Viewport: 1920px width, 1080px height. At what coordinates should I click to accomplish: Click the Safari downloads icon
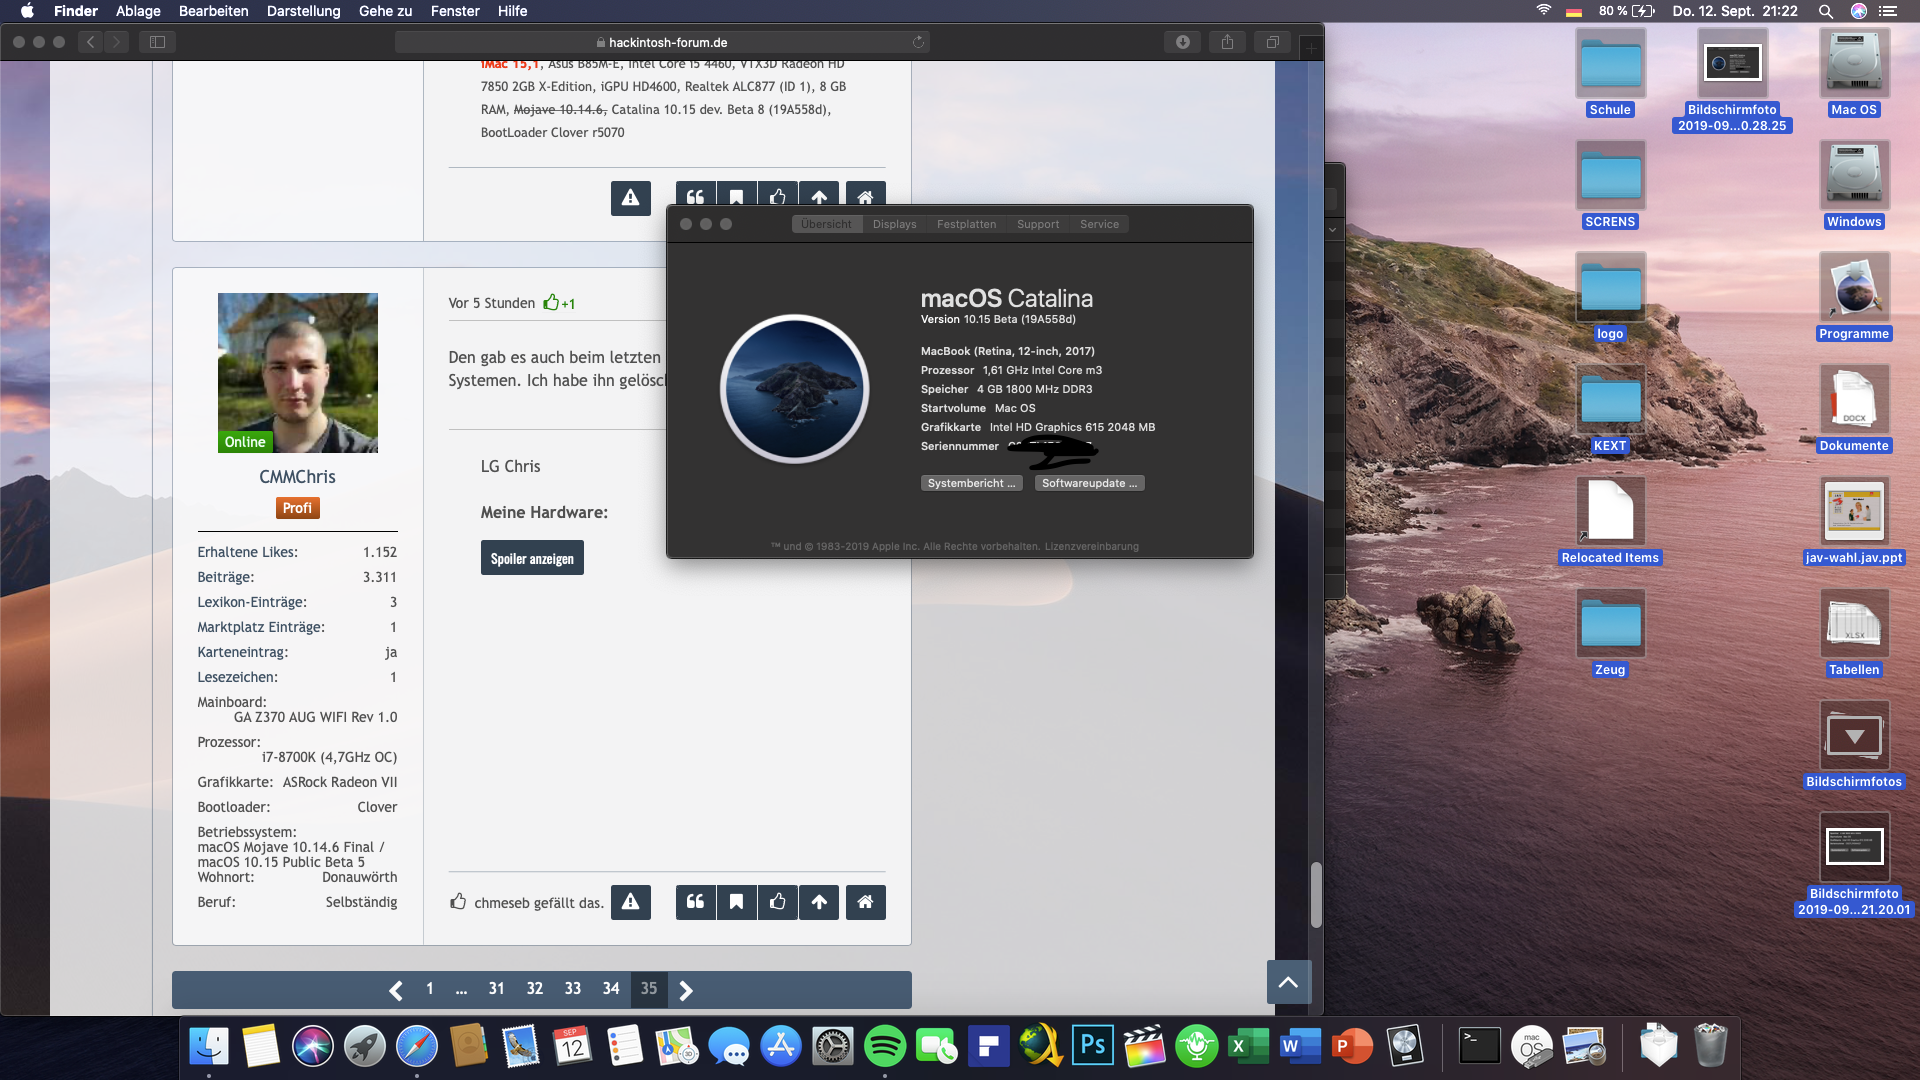pyautogui.click(x=1182, y=42)
